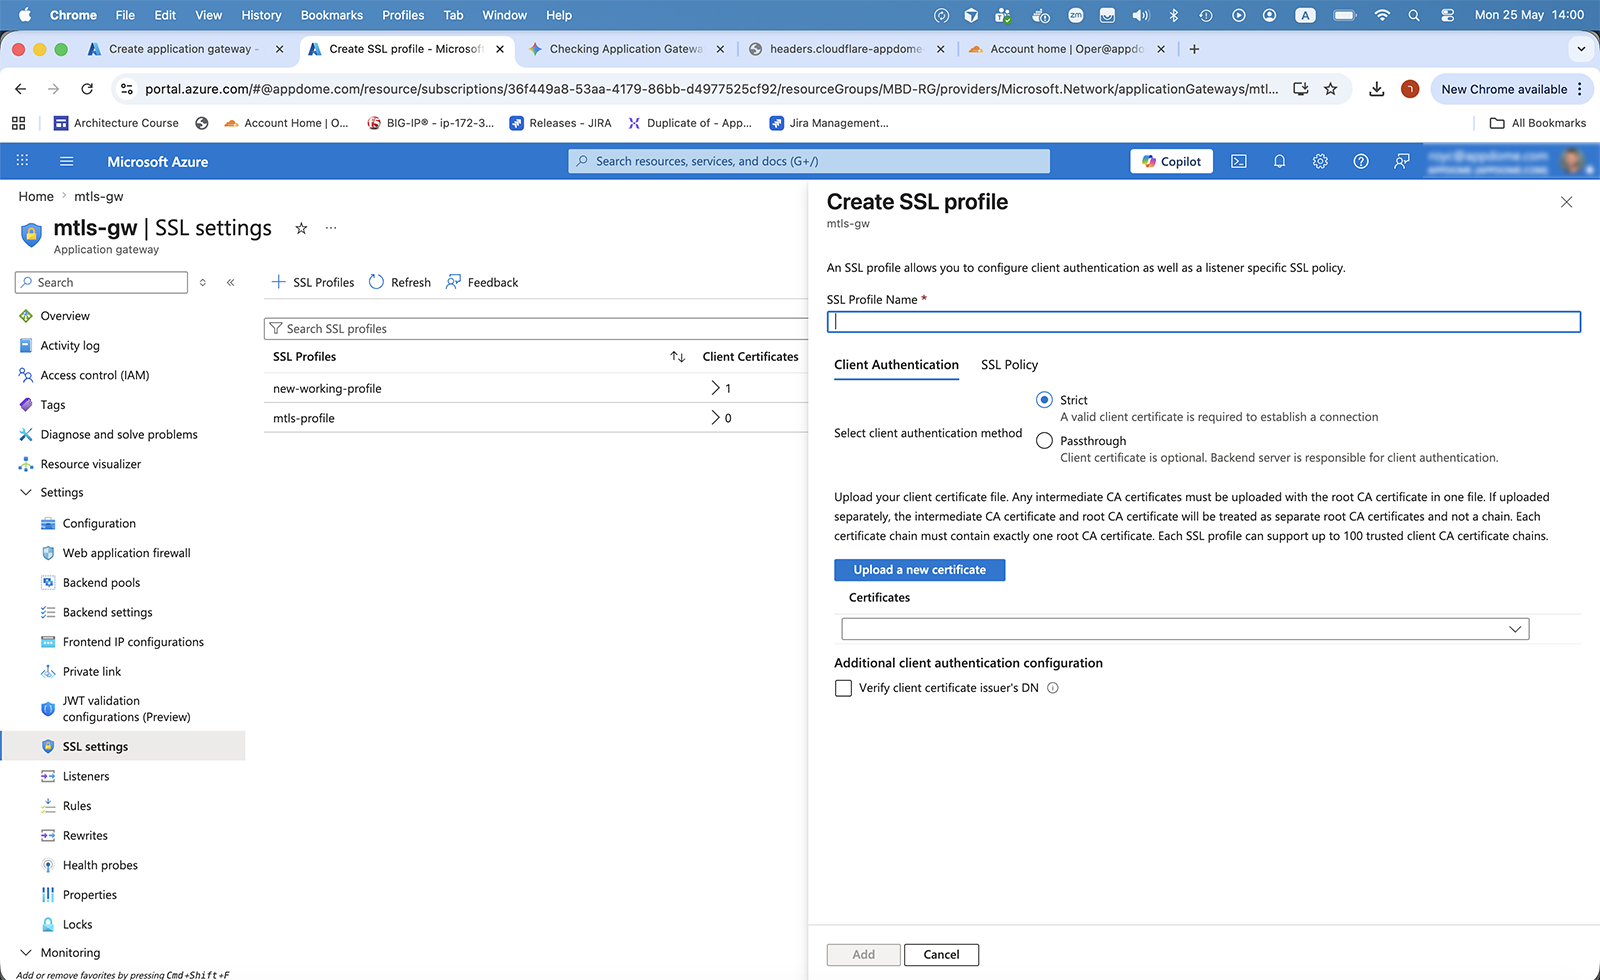The width and height of the screenshot is (1600, 980).
Task: Open Health probes
Action: coord(100,865)
